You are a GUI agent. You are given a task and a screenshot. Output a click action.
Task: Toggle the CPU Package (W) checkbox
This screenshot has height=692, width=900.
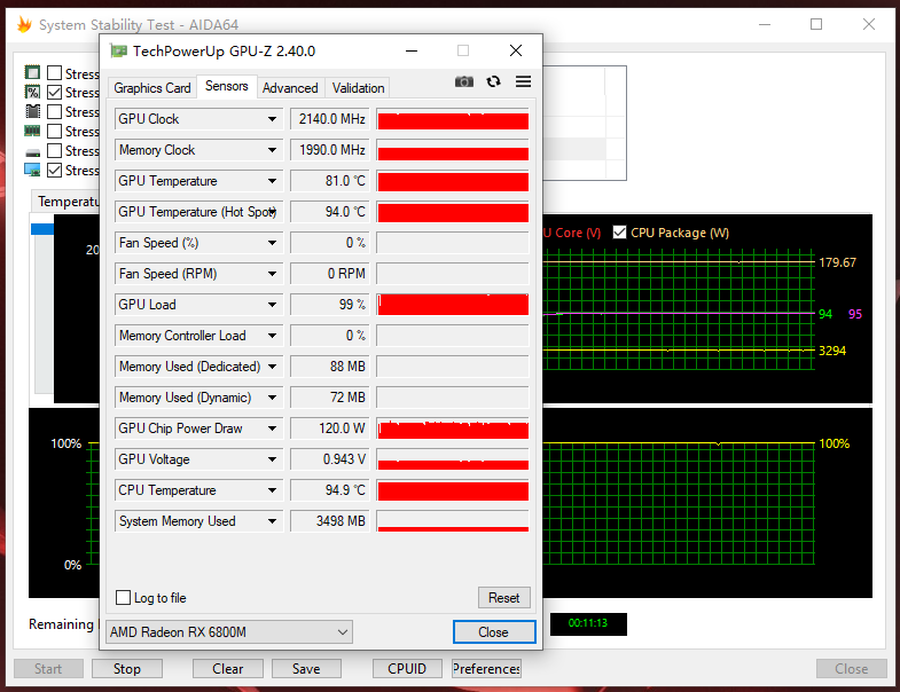pyautogui.click(x=620, y=232)
